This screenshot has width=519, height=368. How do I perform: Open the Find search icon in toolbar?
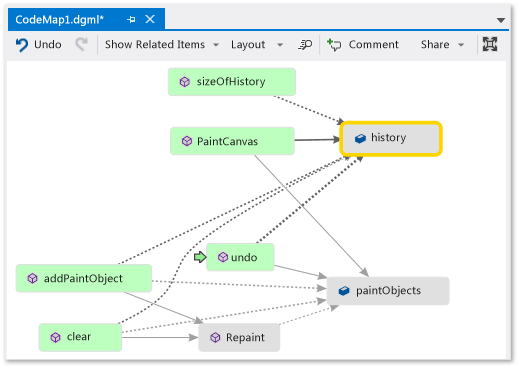305,44
